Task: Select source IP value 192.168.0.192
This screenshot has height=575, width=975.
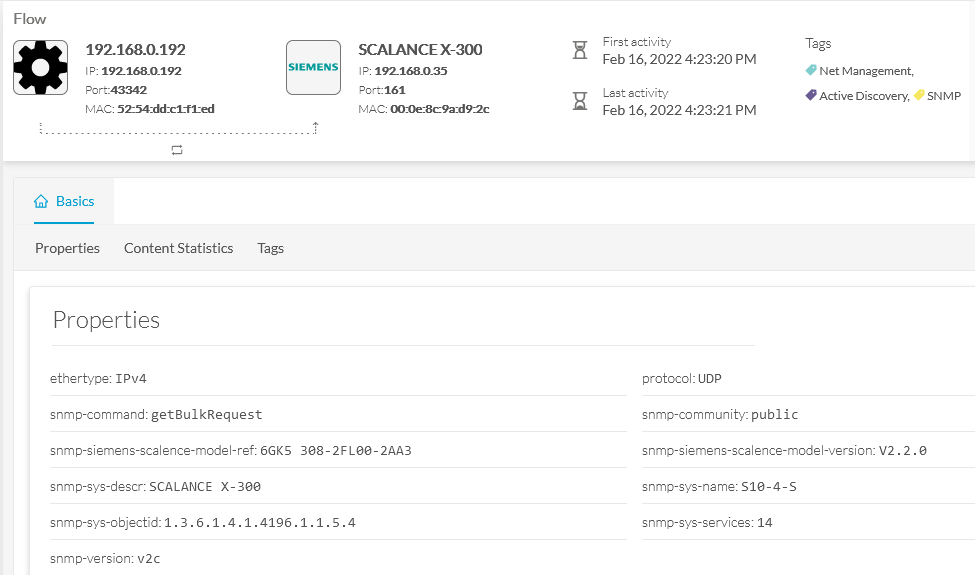Action: click(x=141, y=71)
